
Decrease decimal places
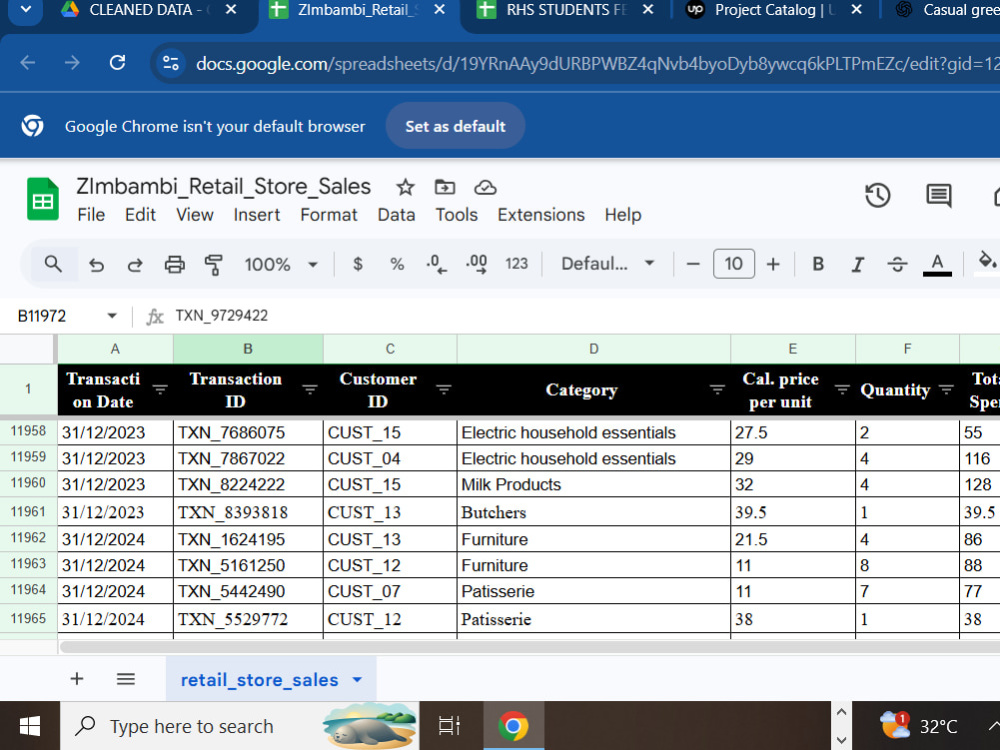coord(436,264)
